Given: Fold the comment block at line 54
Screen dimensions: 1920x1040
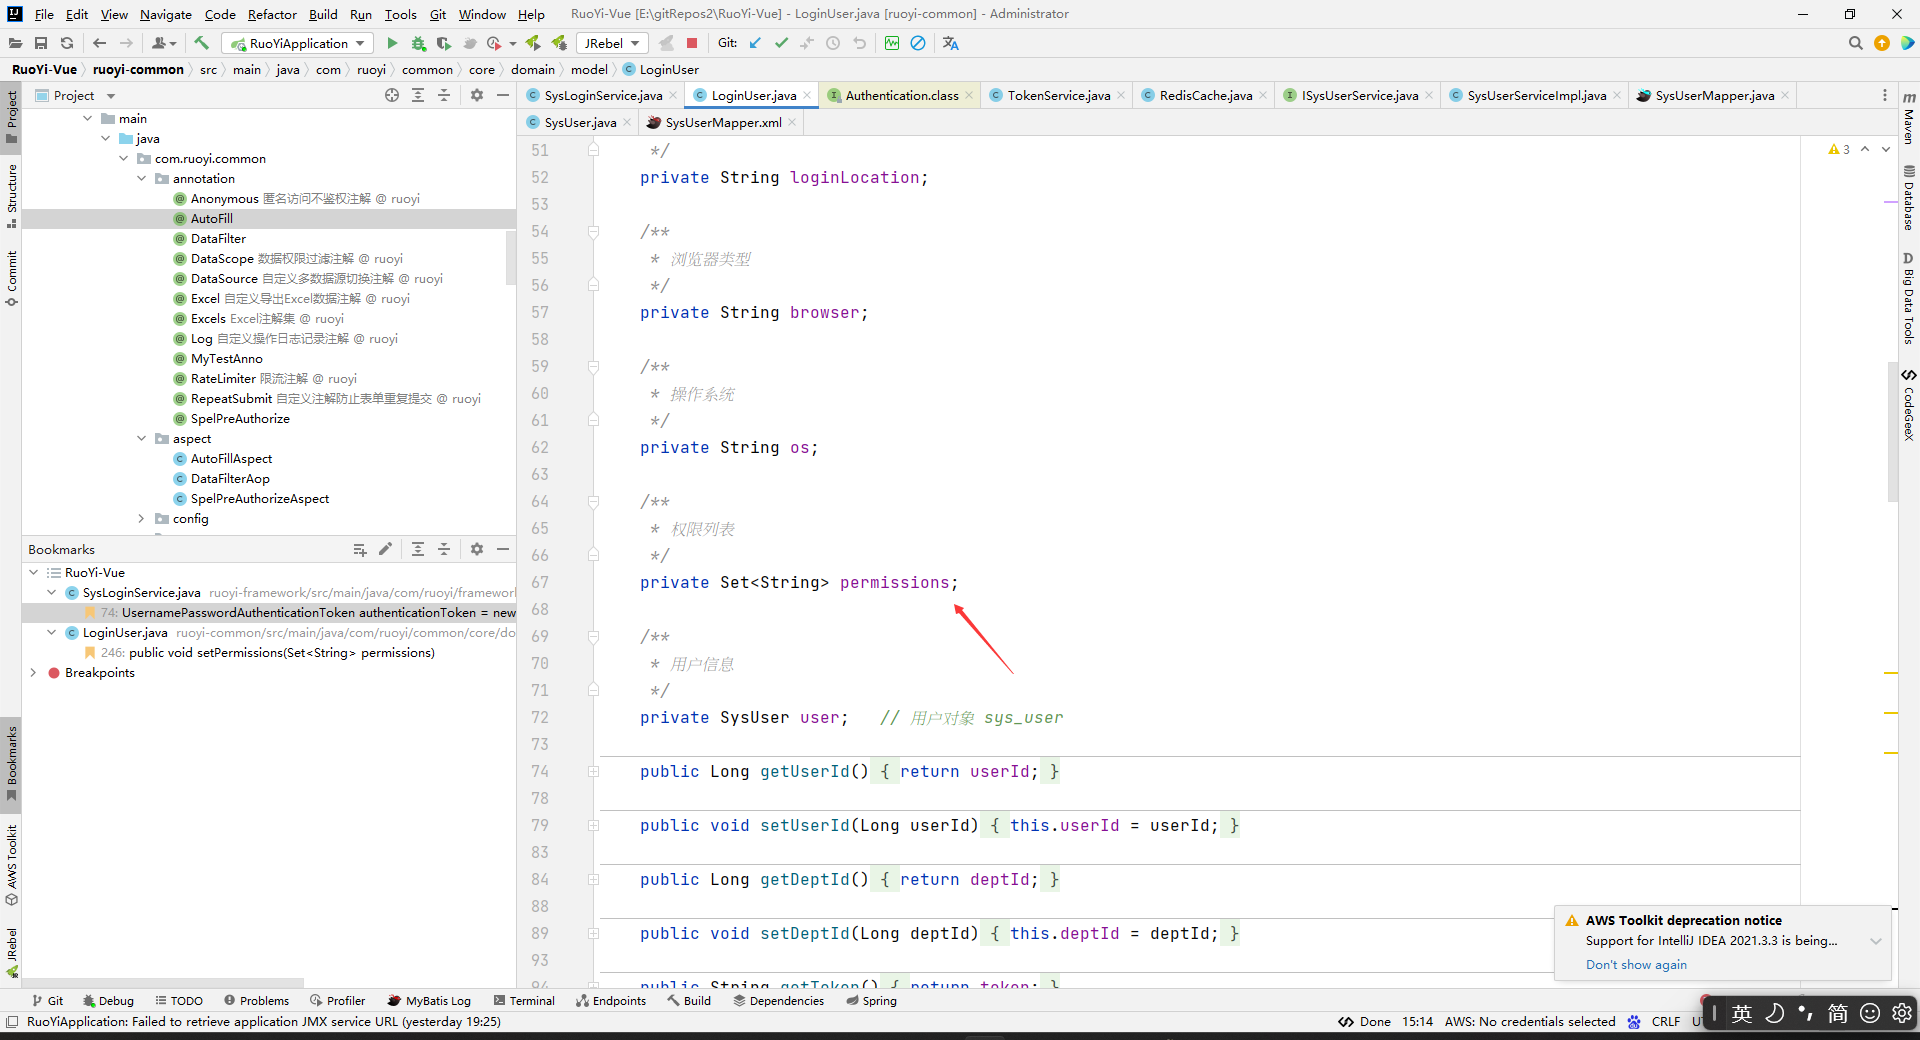Looking at the screenshot, I should [593, 232].
